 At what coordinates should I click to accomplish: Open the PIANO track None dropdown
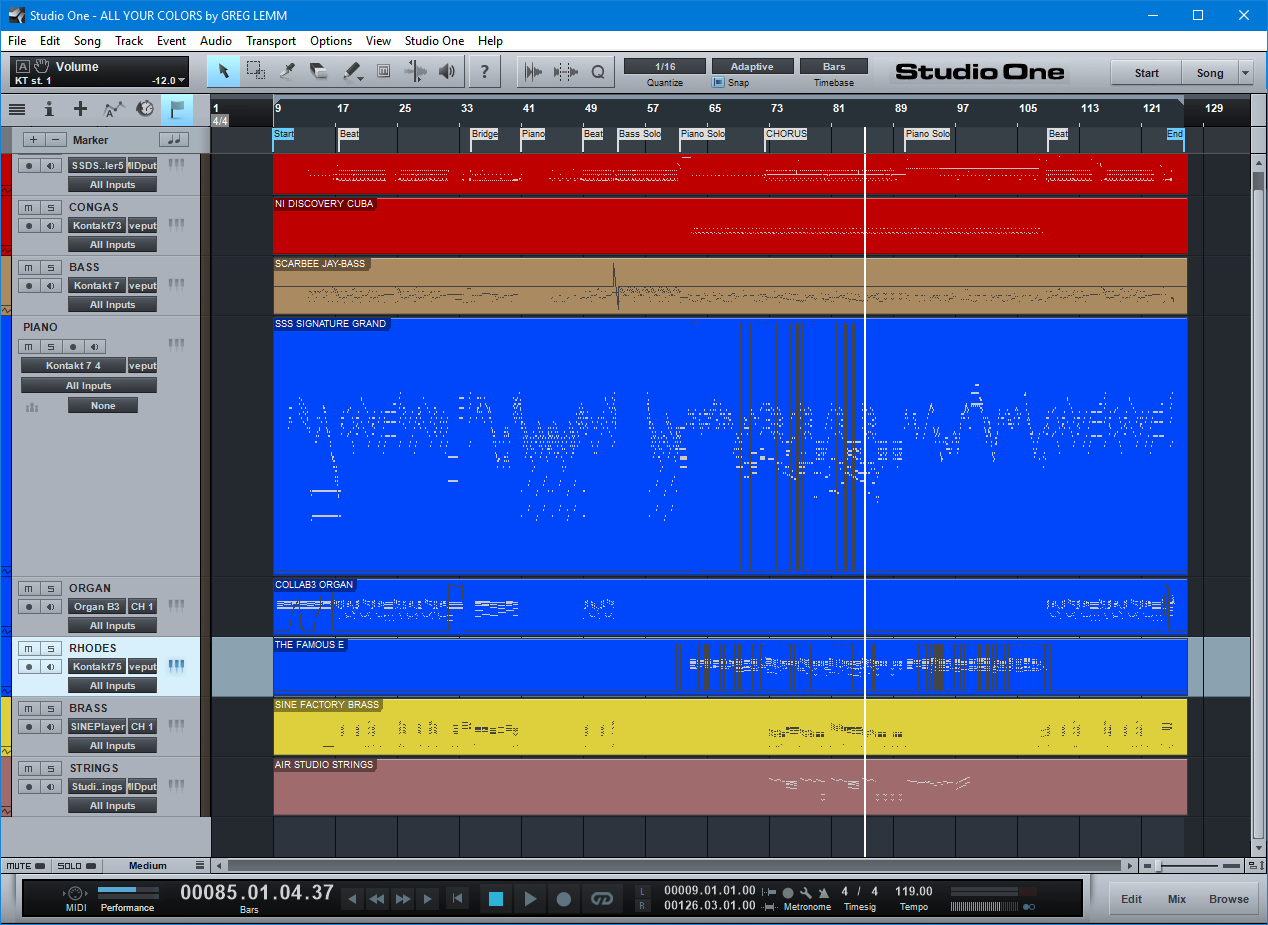103,406
